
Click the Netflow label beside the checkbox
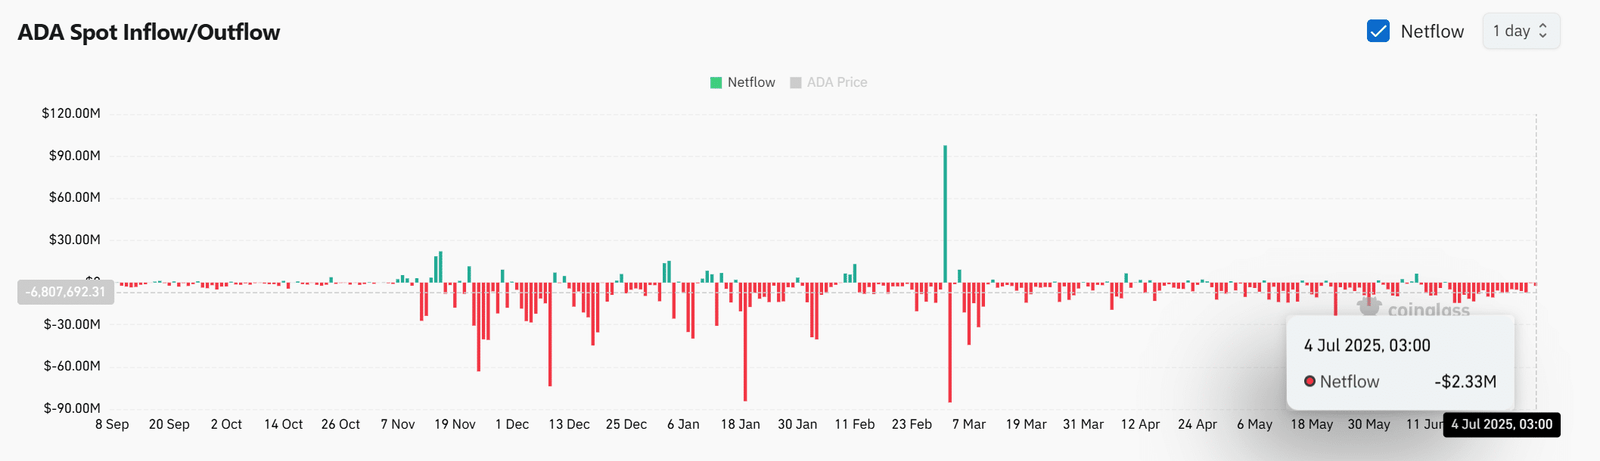pyautogui.click(x=1432, y=31)
